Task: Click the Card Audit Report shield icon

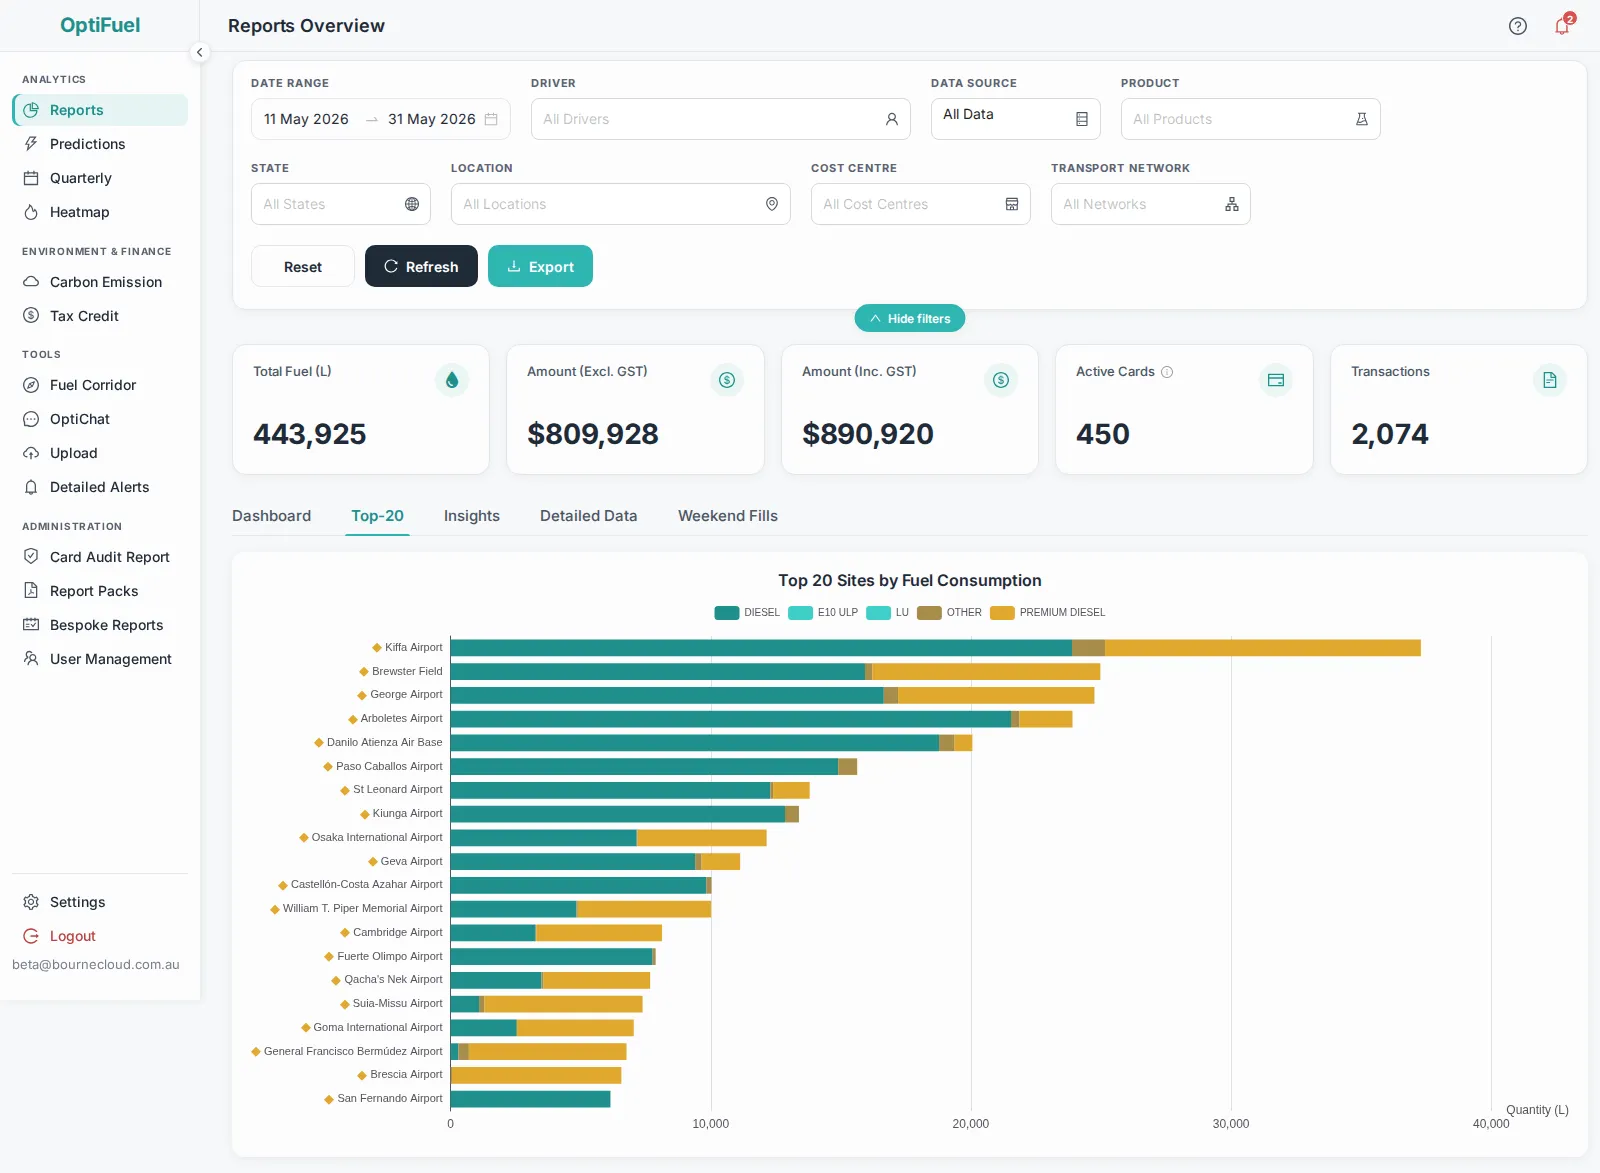Action: click(x=31, y=557)
